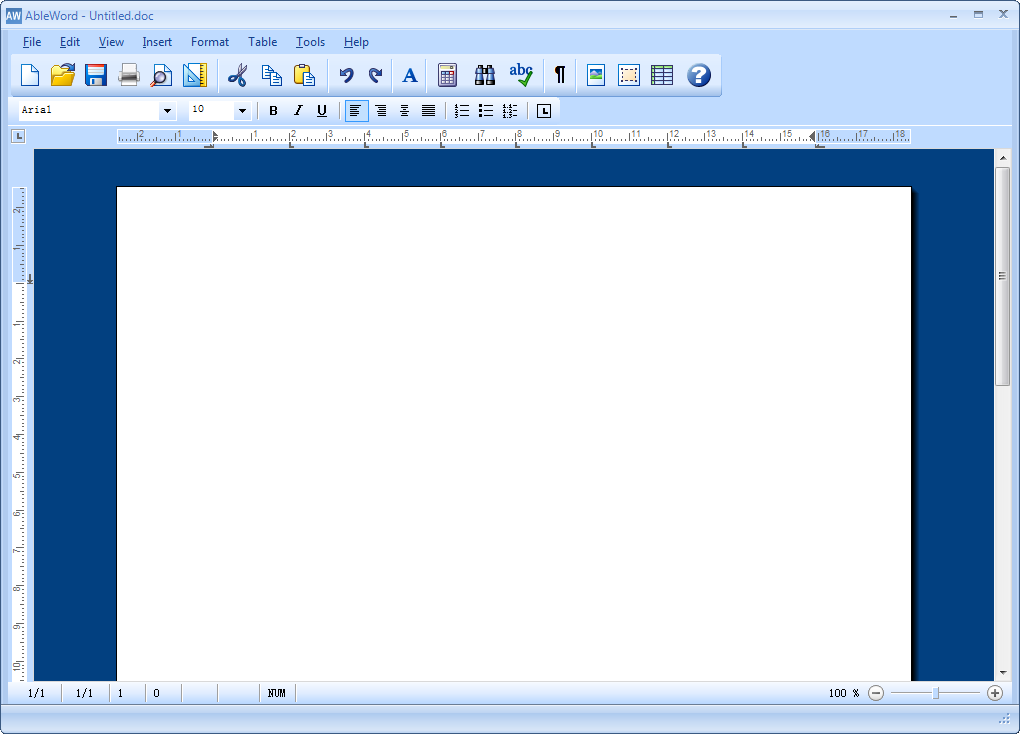Open the View menu

click(111, 42)
